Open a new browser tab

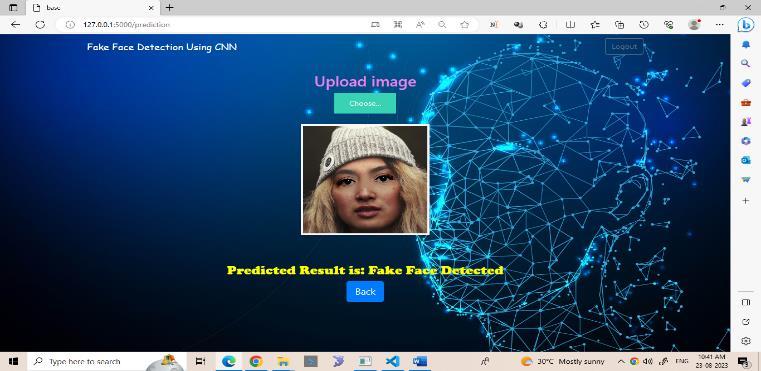[x=169, y=8]
